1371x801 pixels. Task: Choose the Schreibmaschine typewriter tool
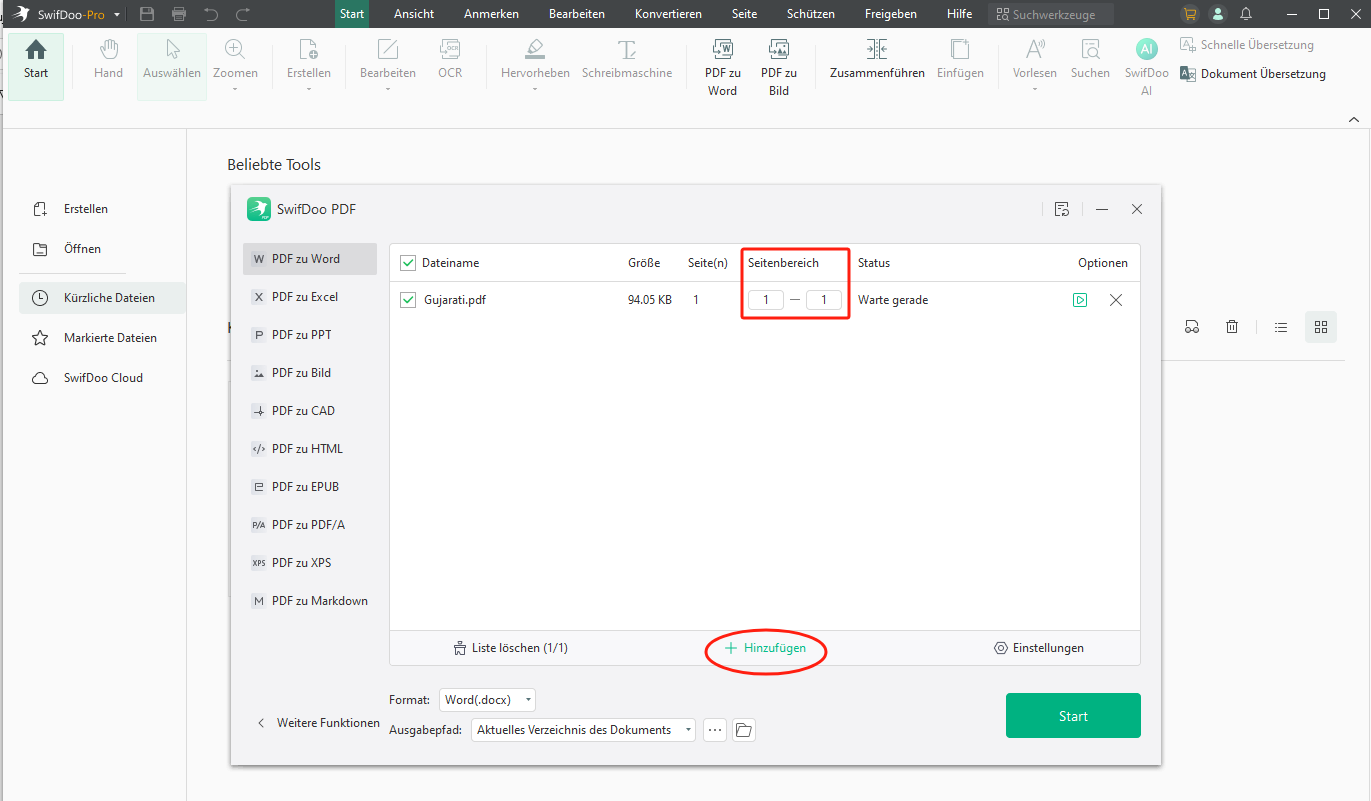point(627,60)
